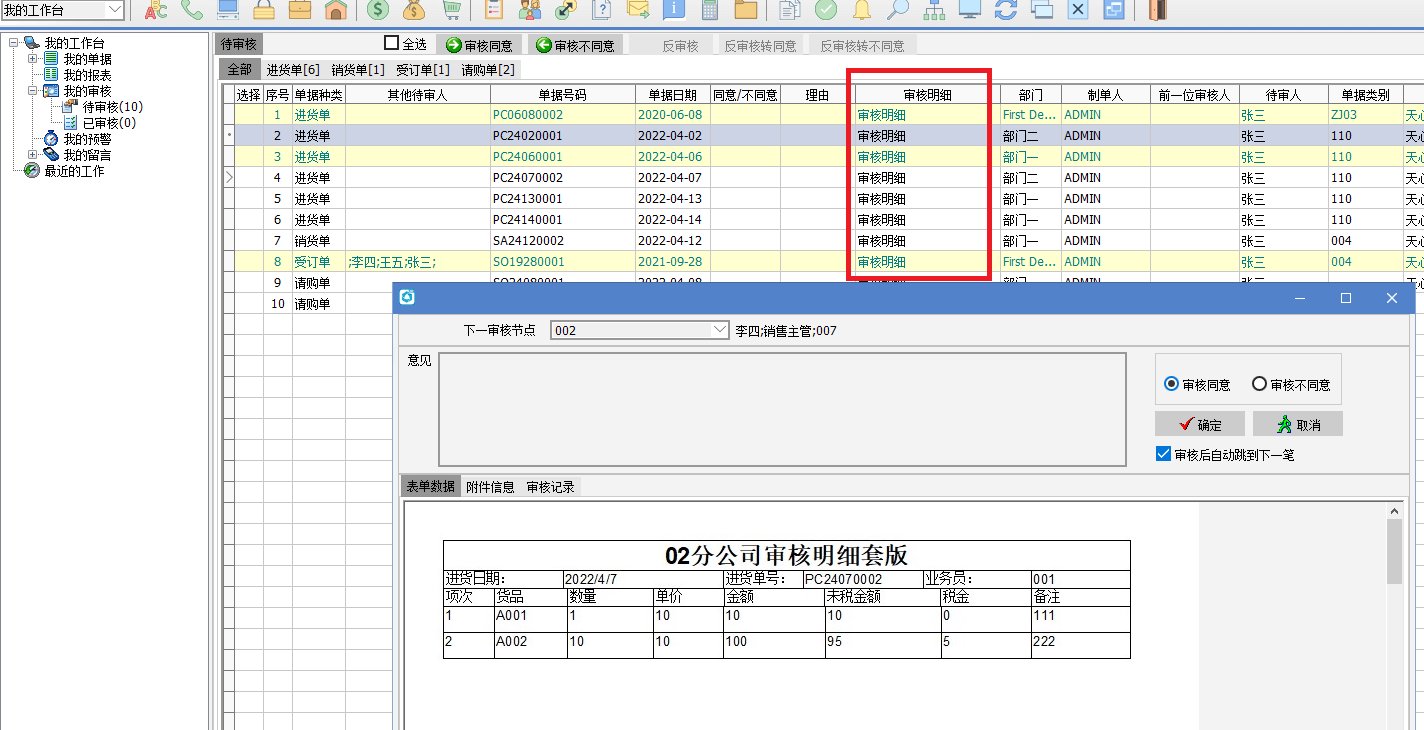This screenshot has width=1424, height=730.
Task: Select the 审核不同意 radio button
Action: [1259, 384]
